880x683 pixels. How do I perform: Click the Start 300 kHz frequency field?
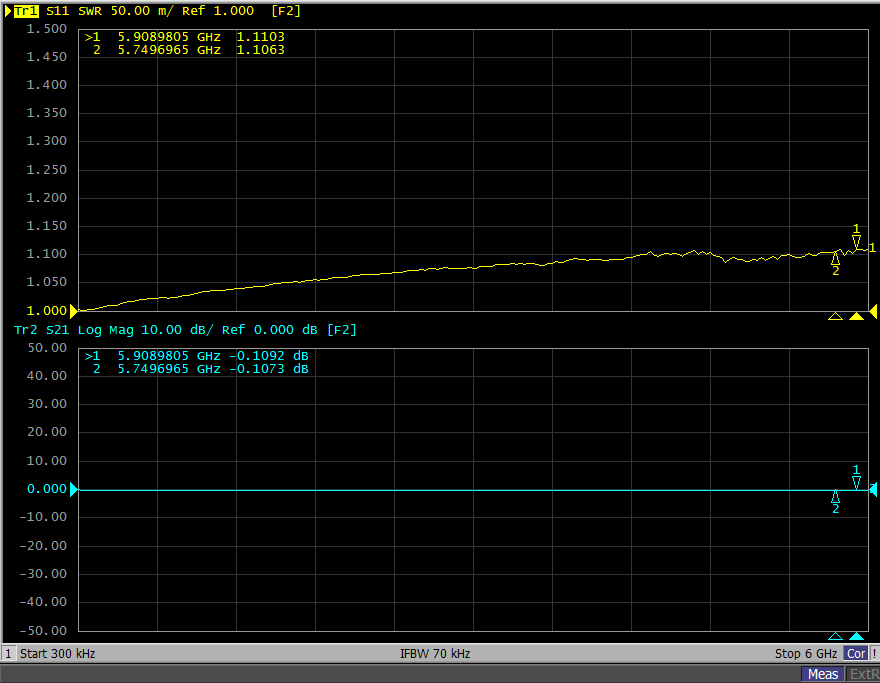coord(58,654)
